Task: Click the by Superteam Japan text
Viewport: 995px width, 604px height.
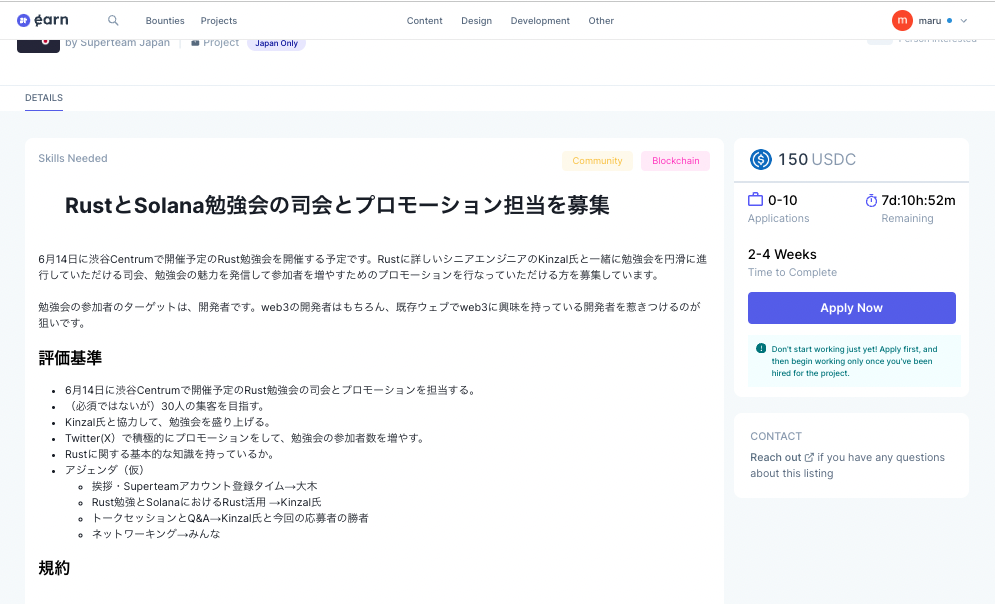Action: tap(117, 43)
